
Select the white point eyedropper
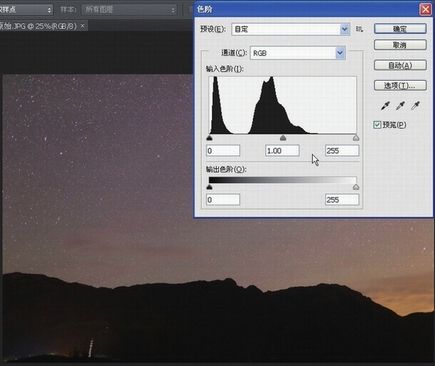pos(415,106)
